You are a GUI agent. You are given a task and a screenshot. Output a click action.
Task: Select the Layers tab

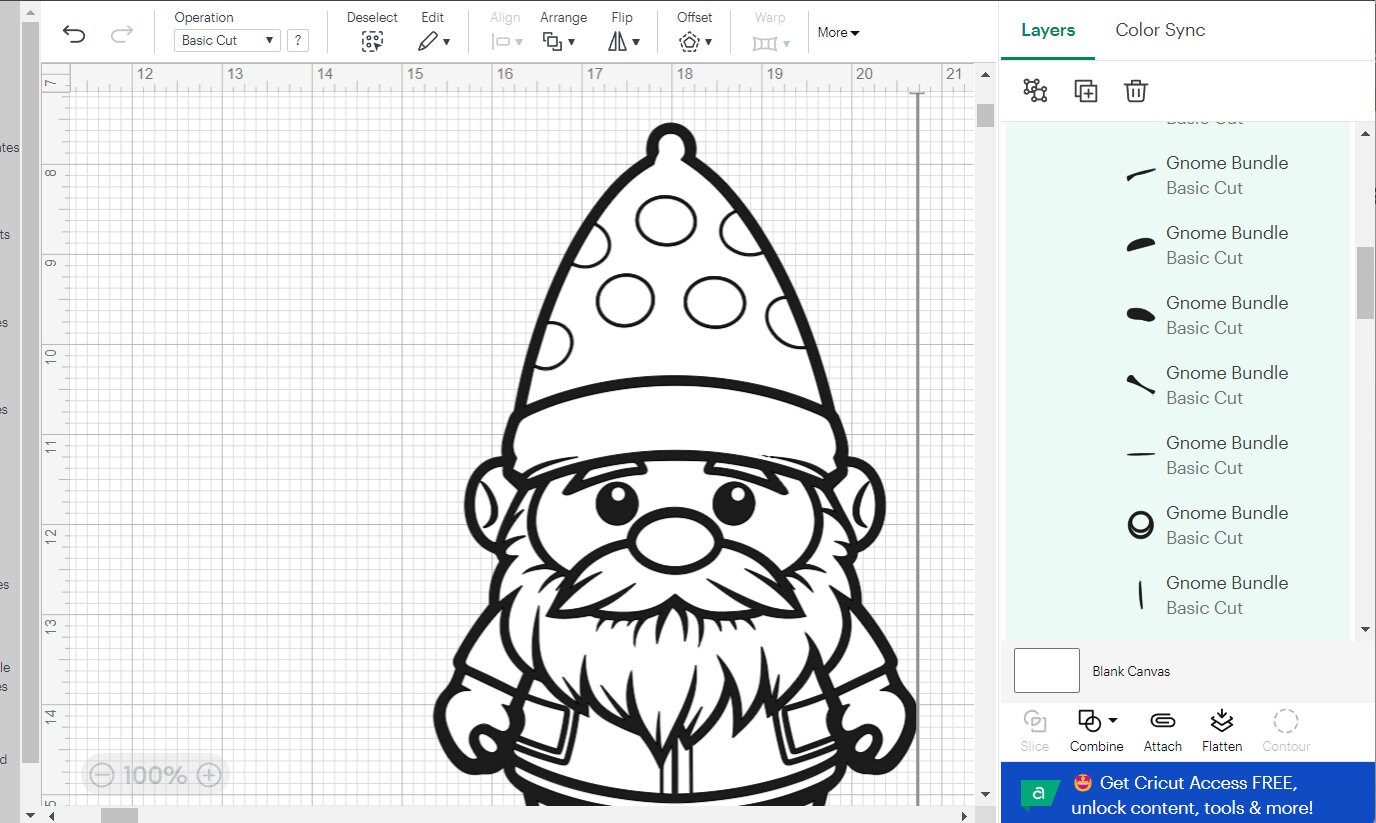1048,30
